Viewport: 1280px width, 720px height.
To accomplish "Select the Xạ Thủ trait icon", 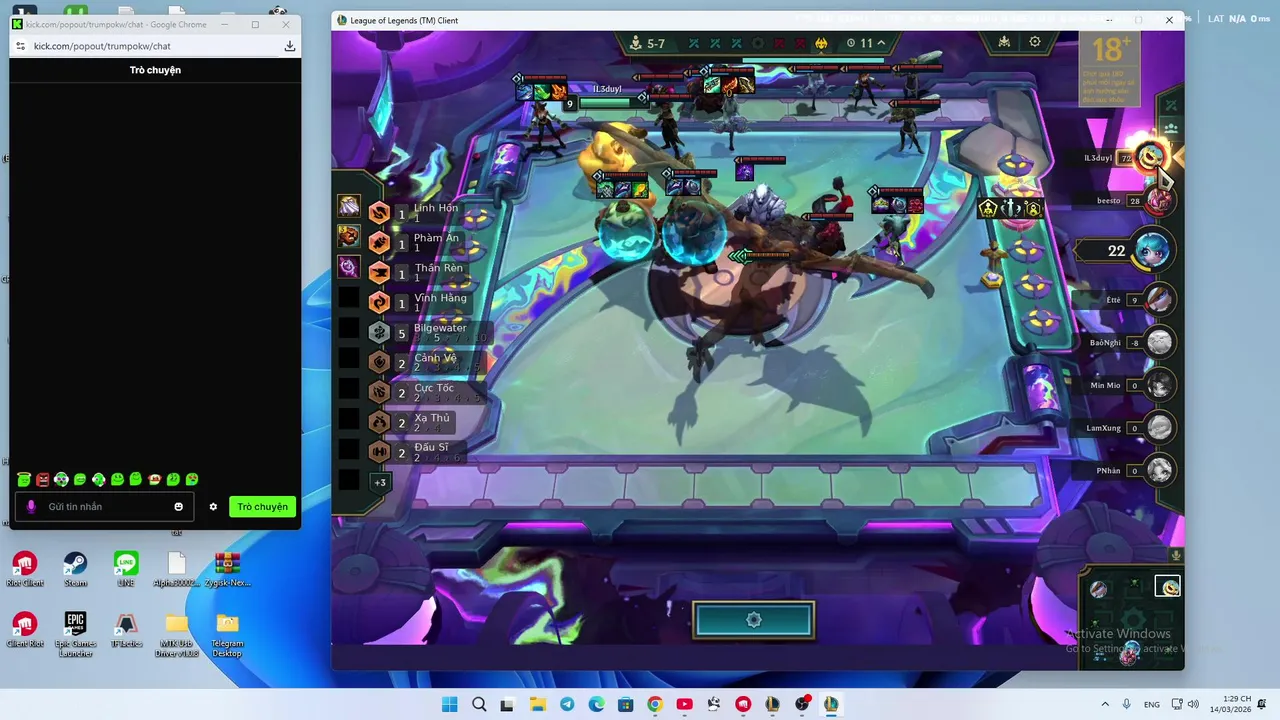I will [379, 423].
